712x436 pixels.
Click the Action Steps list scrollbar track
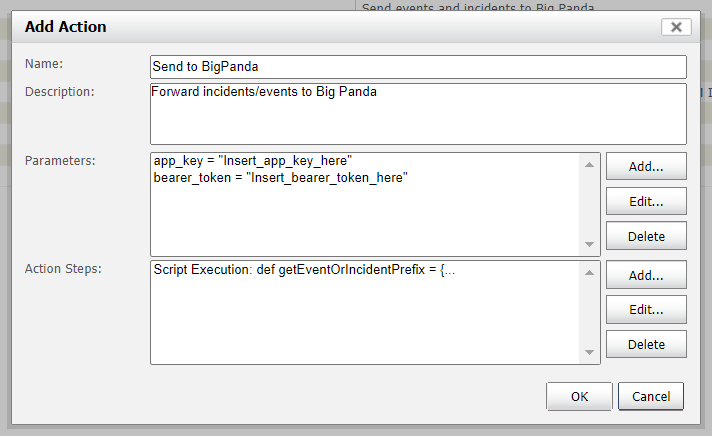coord(589,312)
